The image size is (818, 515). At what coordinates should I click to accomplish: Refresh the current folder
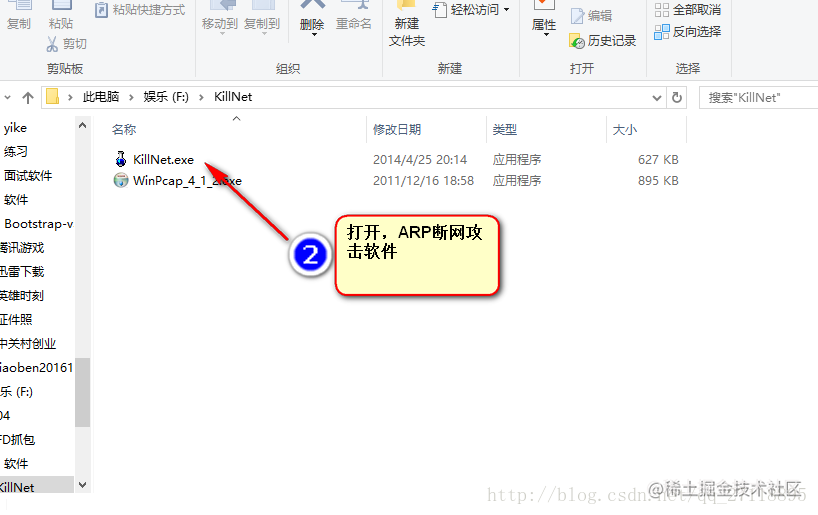(x=677, y=98)
